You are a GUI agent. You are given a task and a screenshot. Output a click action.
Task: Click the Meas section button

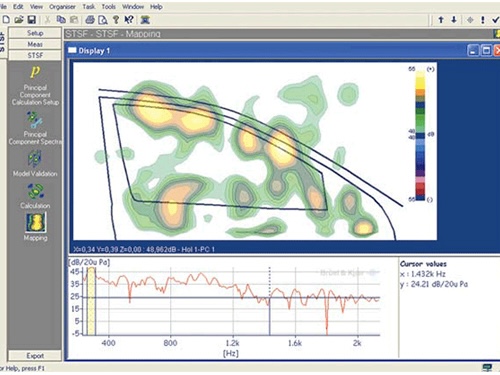pyautogui.click(x=35, y=44)
